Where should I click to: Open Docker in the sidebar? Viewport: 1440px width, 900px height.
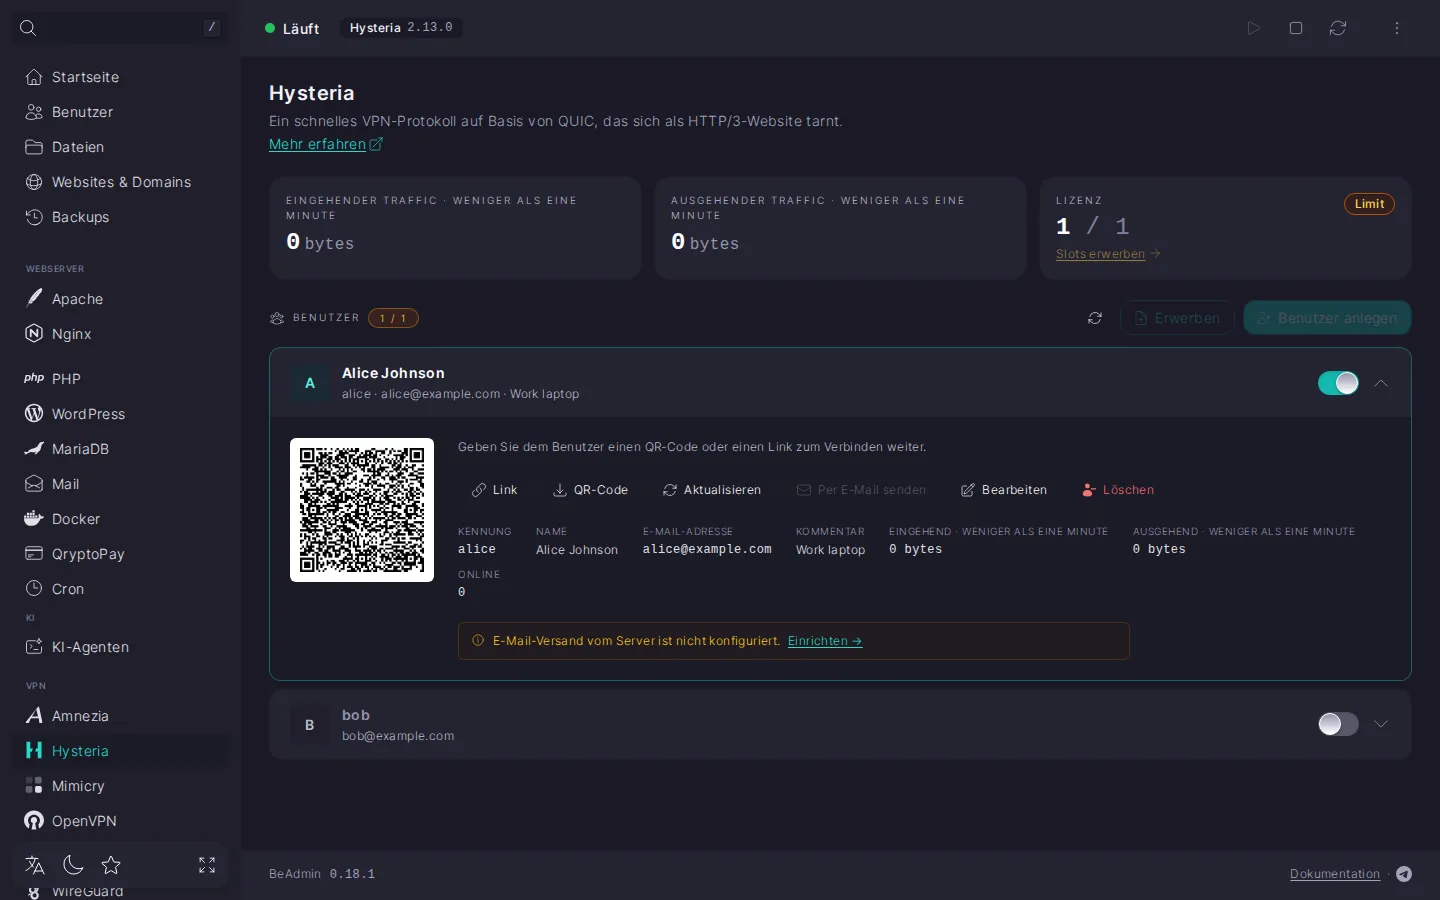click(x=120, y=519)
